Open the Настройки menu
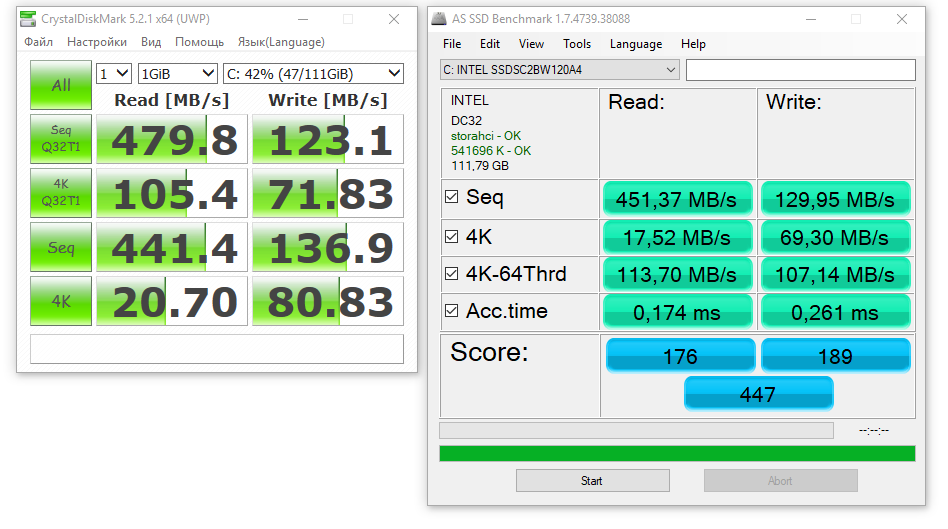Viewport: 948px width, 529px height. point(97,42)
